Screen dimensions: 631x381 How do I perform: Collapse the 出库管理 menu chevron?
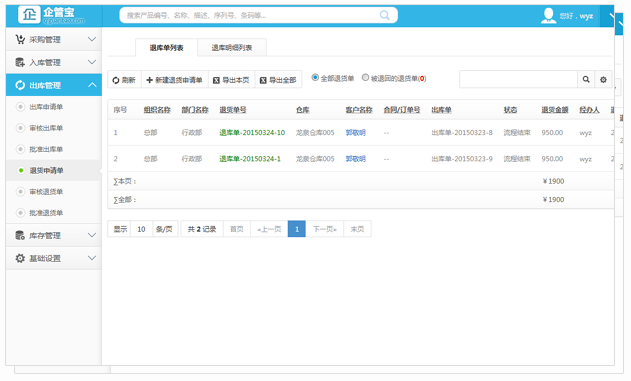click(92, 85)
